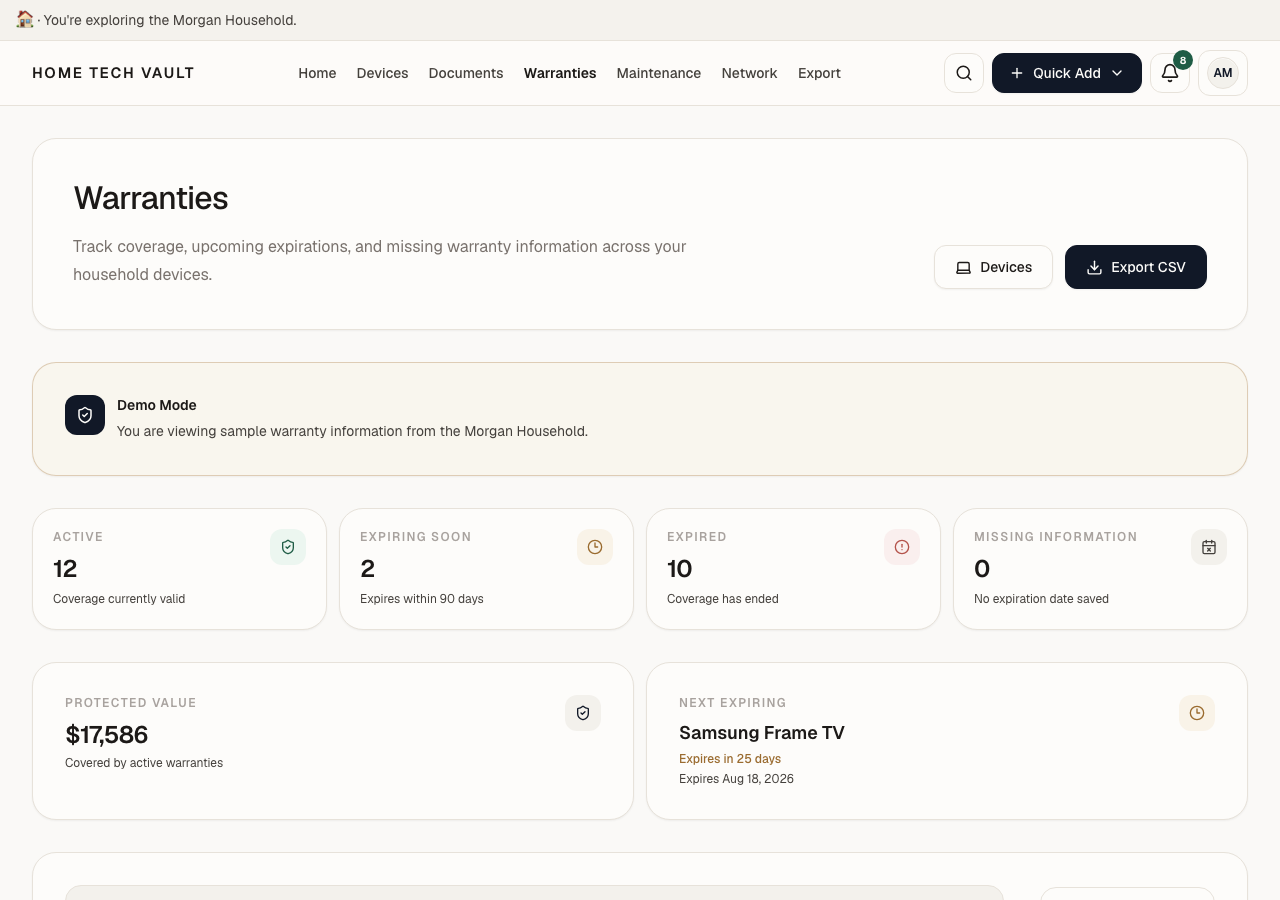Click the Home Tech Vault logo
1280x900 pixels.
(113, 73)
